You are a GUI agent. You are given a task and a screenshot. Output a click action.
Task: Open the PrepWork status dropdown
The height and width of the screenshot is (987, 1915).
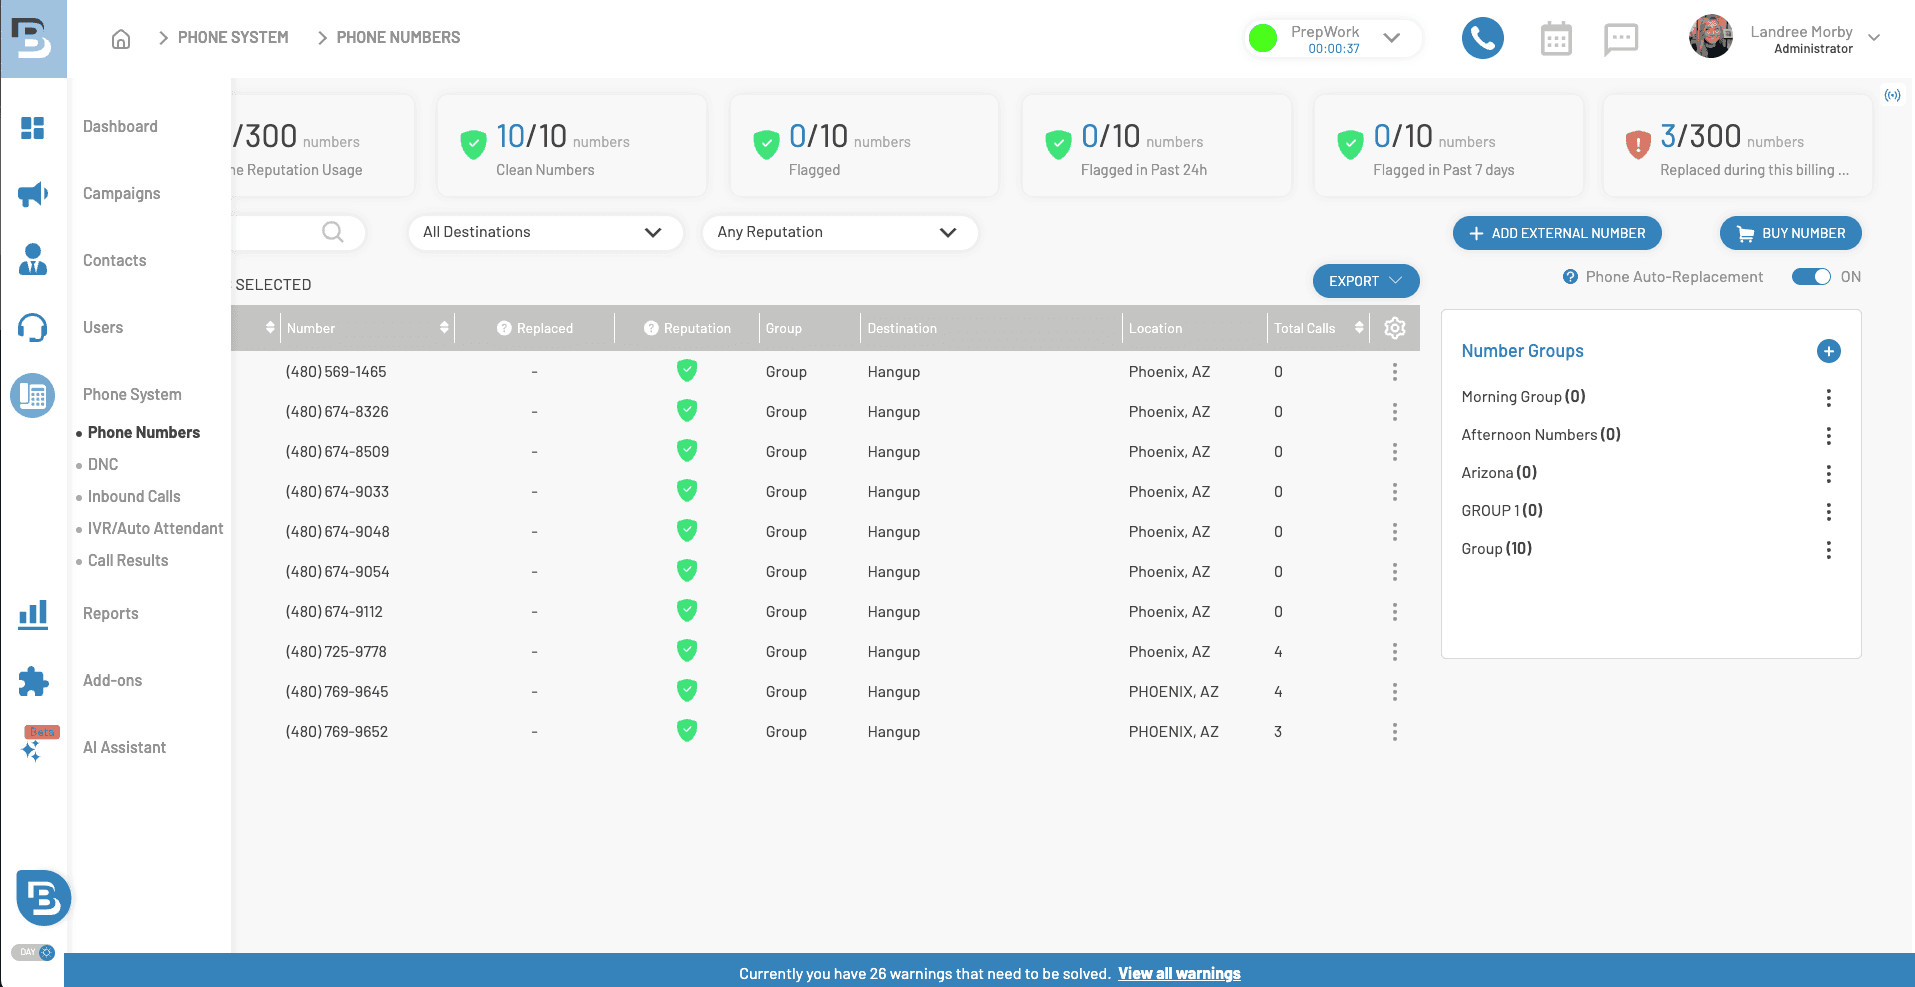[x=1391, y=38]
